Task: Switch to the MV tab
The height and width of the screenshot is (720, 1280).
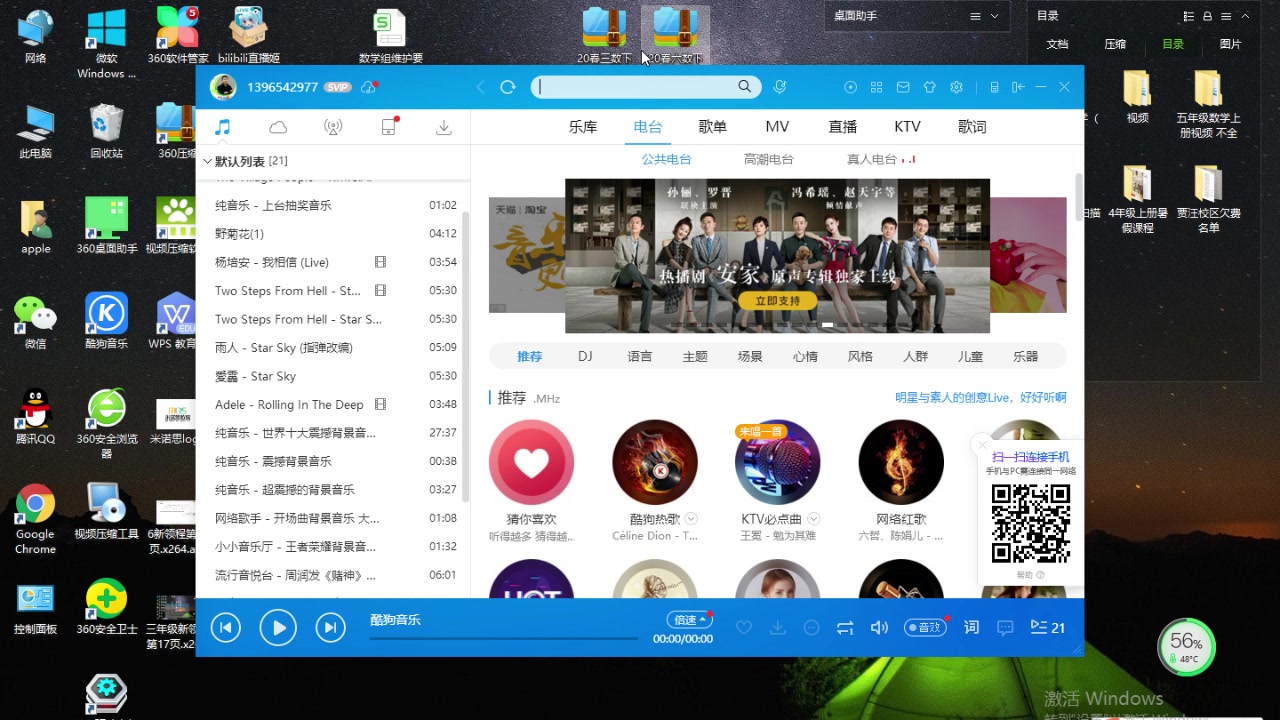Action: 777,127
